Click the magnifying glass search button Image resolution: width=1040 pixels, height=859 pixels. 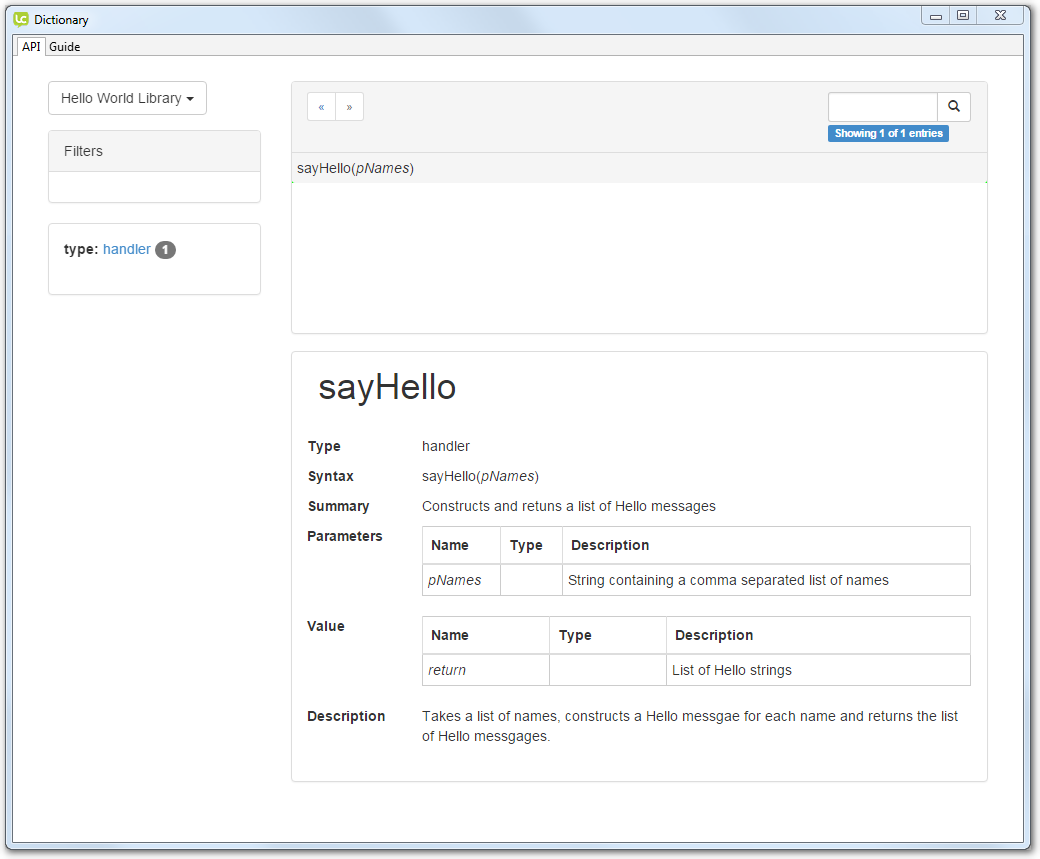click(x=953, y=107)
